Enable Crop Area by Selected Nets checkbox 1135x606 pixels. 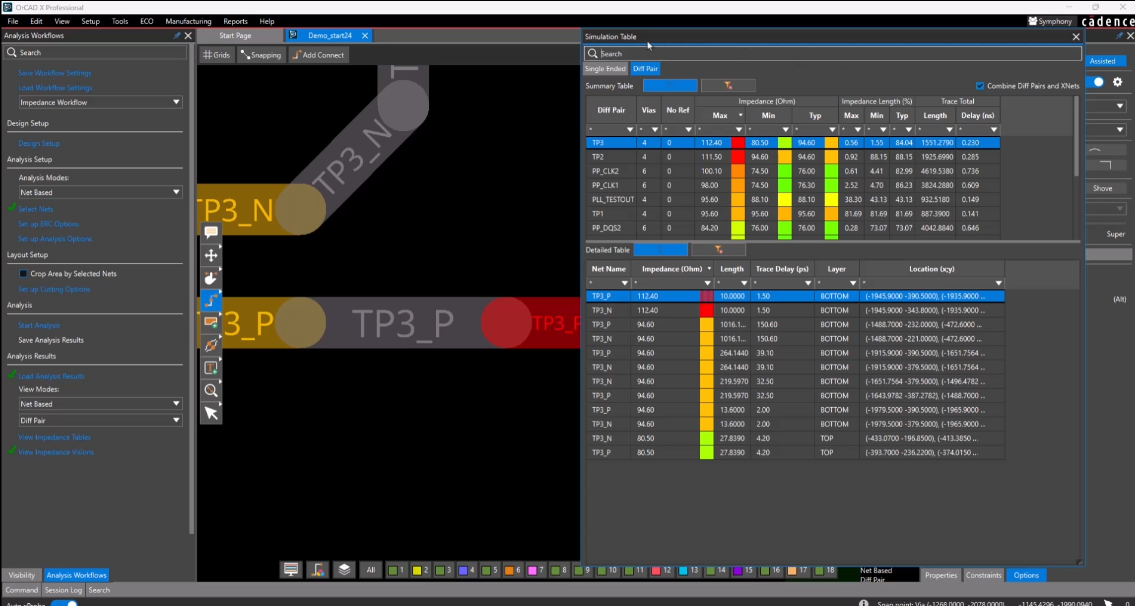(x=24, y=273)
